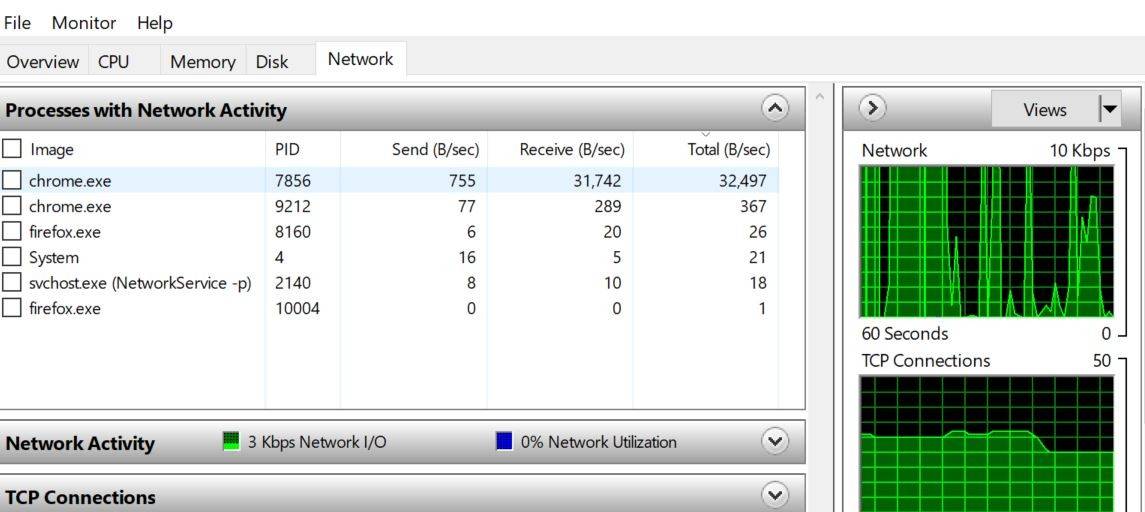Expand the TCP Connections section

pos(775,494)
